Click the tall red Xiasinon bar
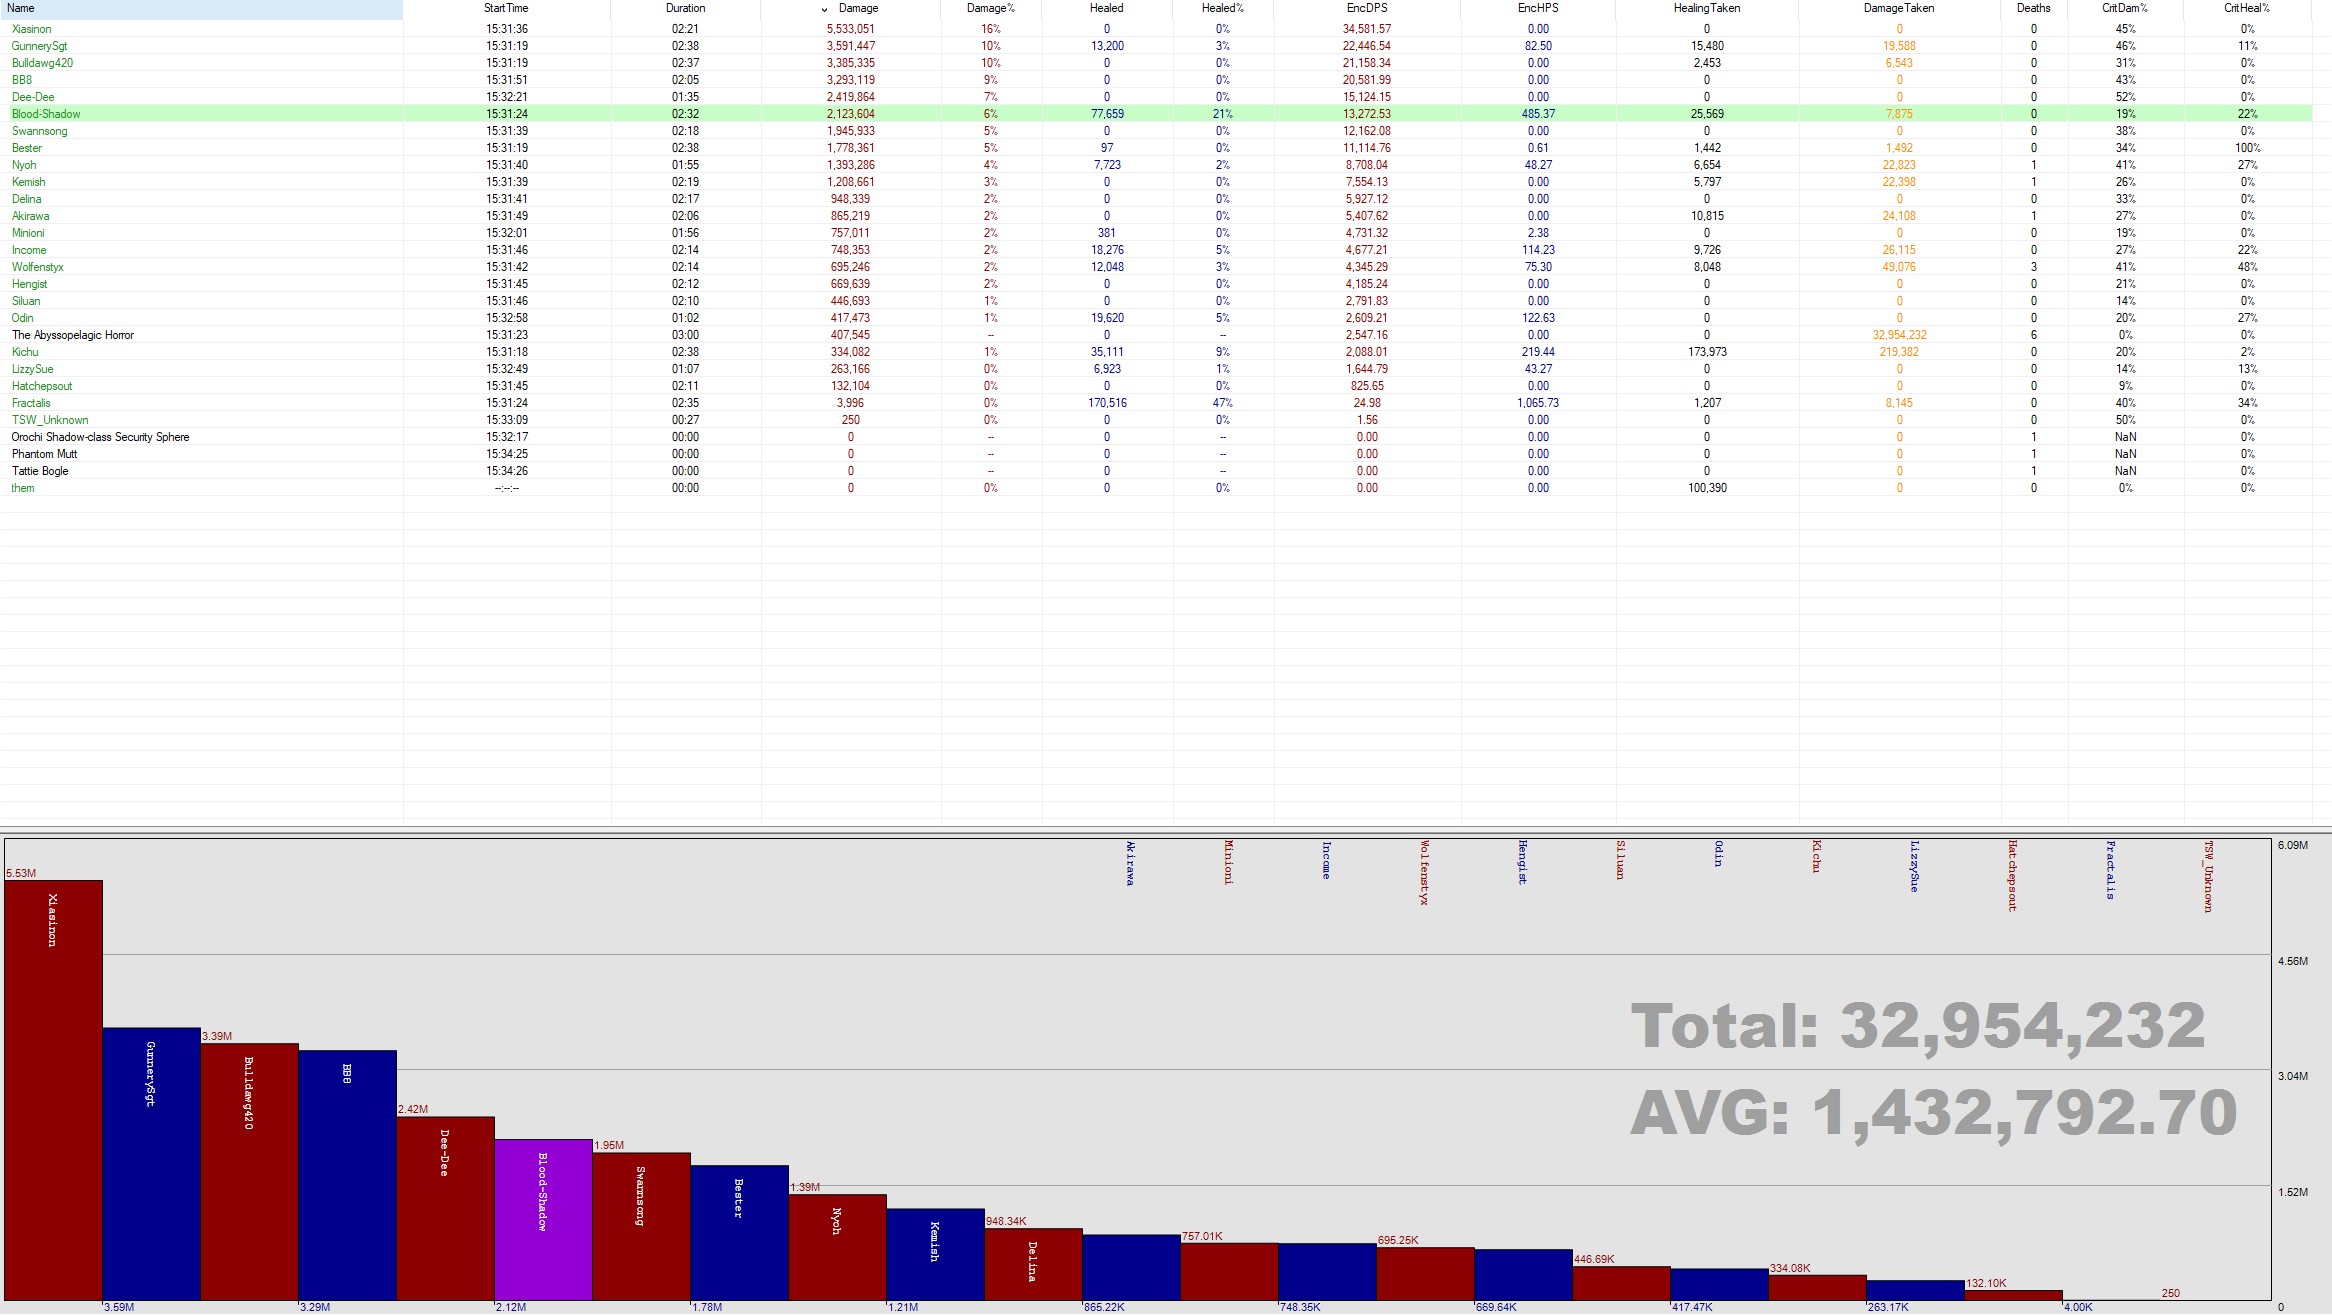This screenshot has width=2332, height=1316. coord(53,1090)
